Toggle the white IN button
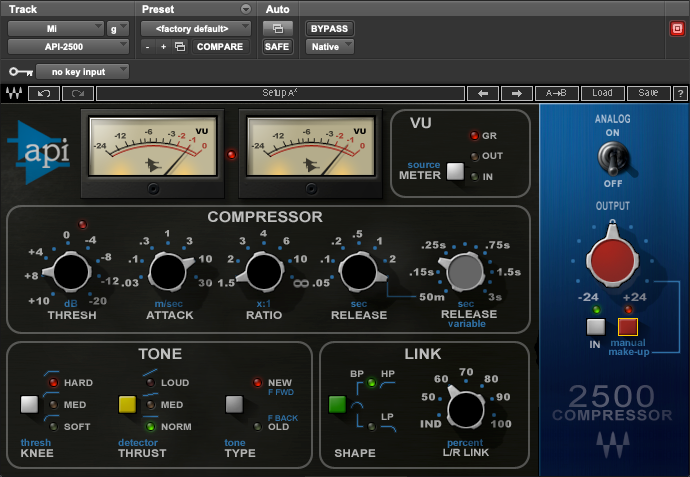The width and height of the screenshot is (690, 477). click(596, 327)
